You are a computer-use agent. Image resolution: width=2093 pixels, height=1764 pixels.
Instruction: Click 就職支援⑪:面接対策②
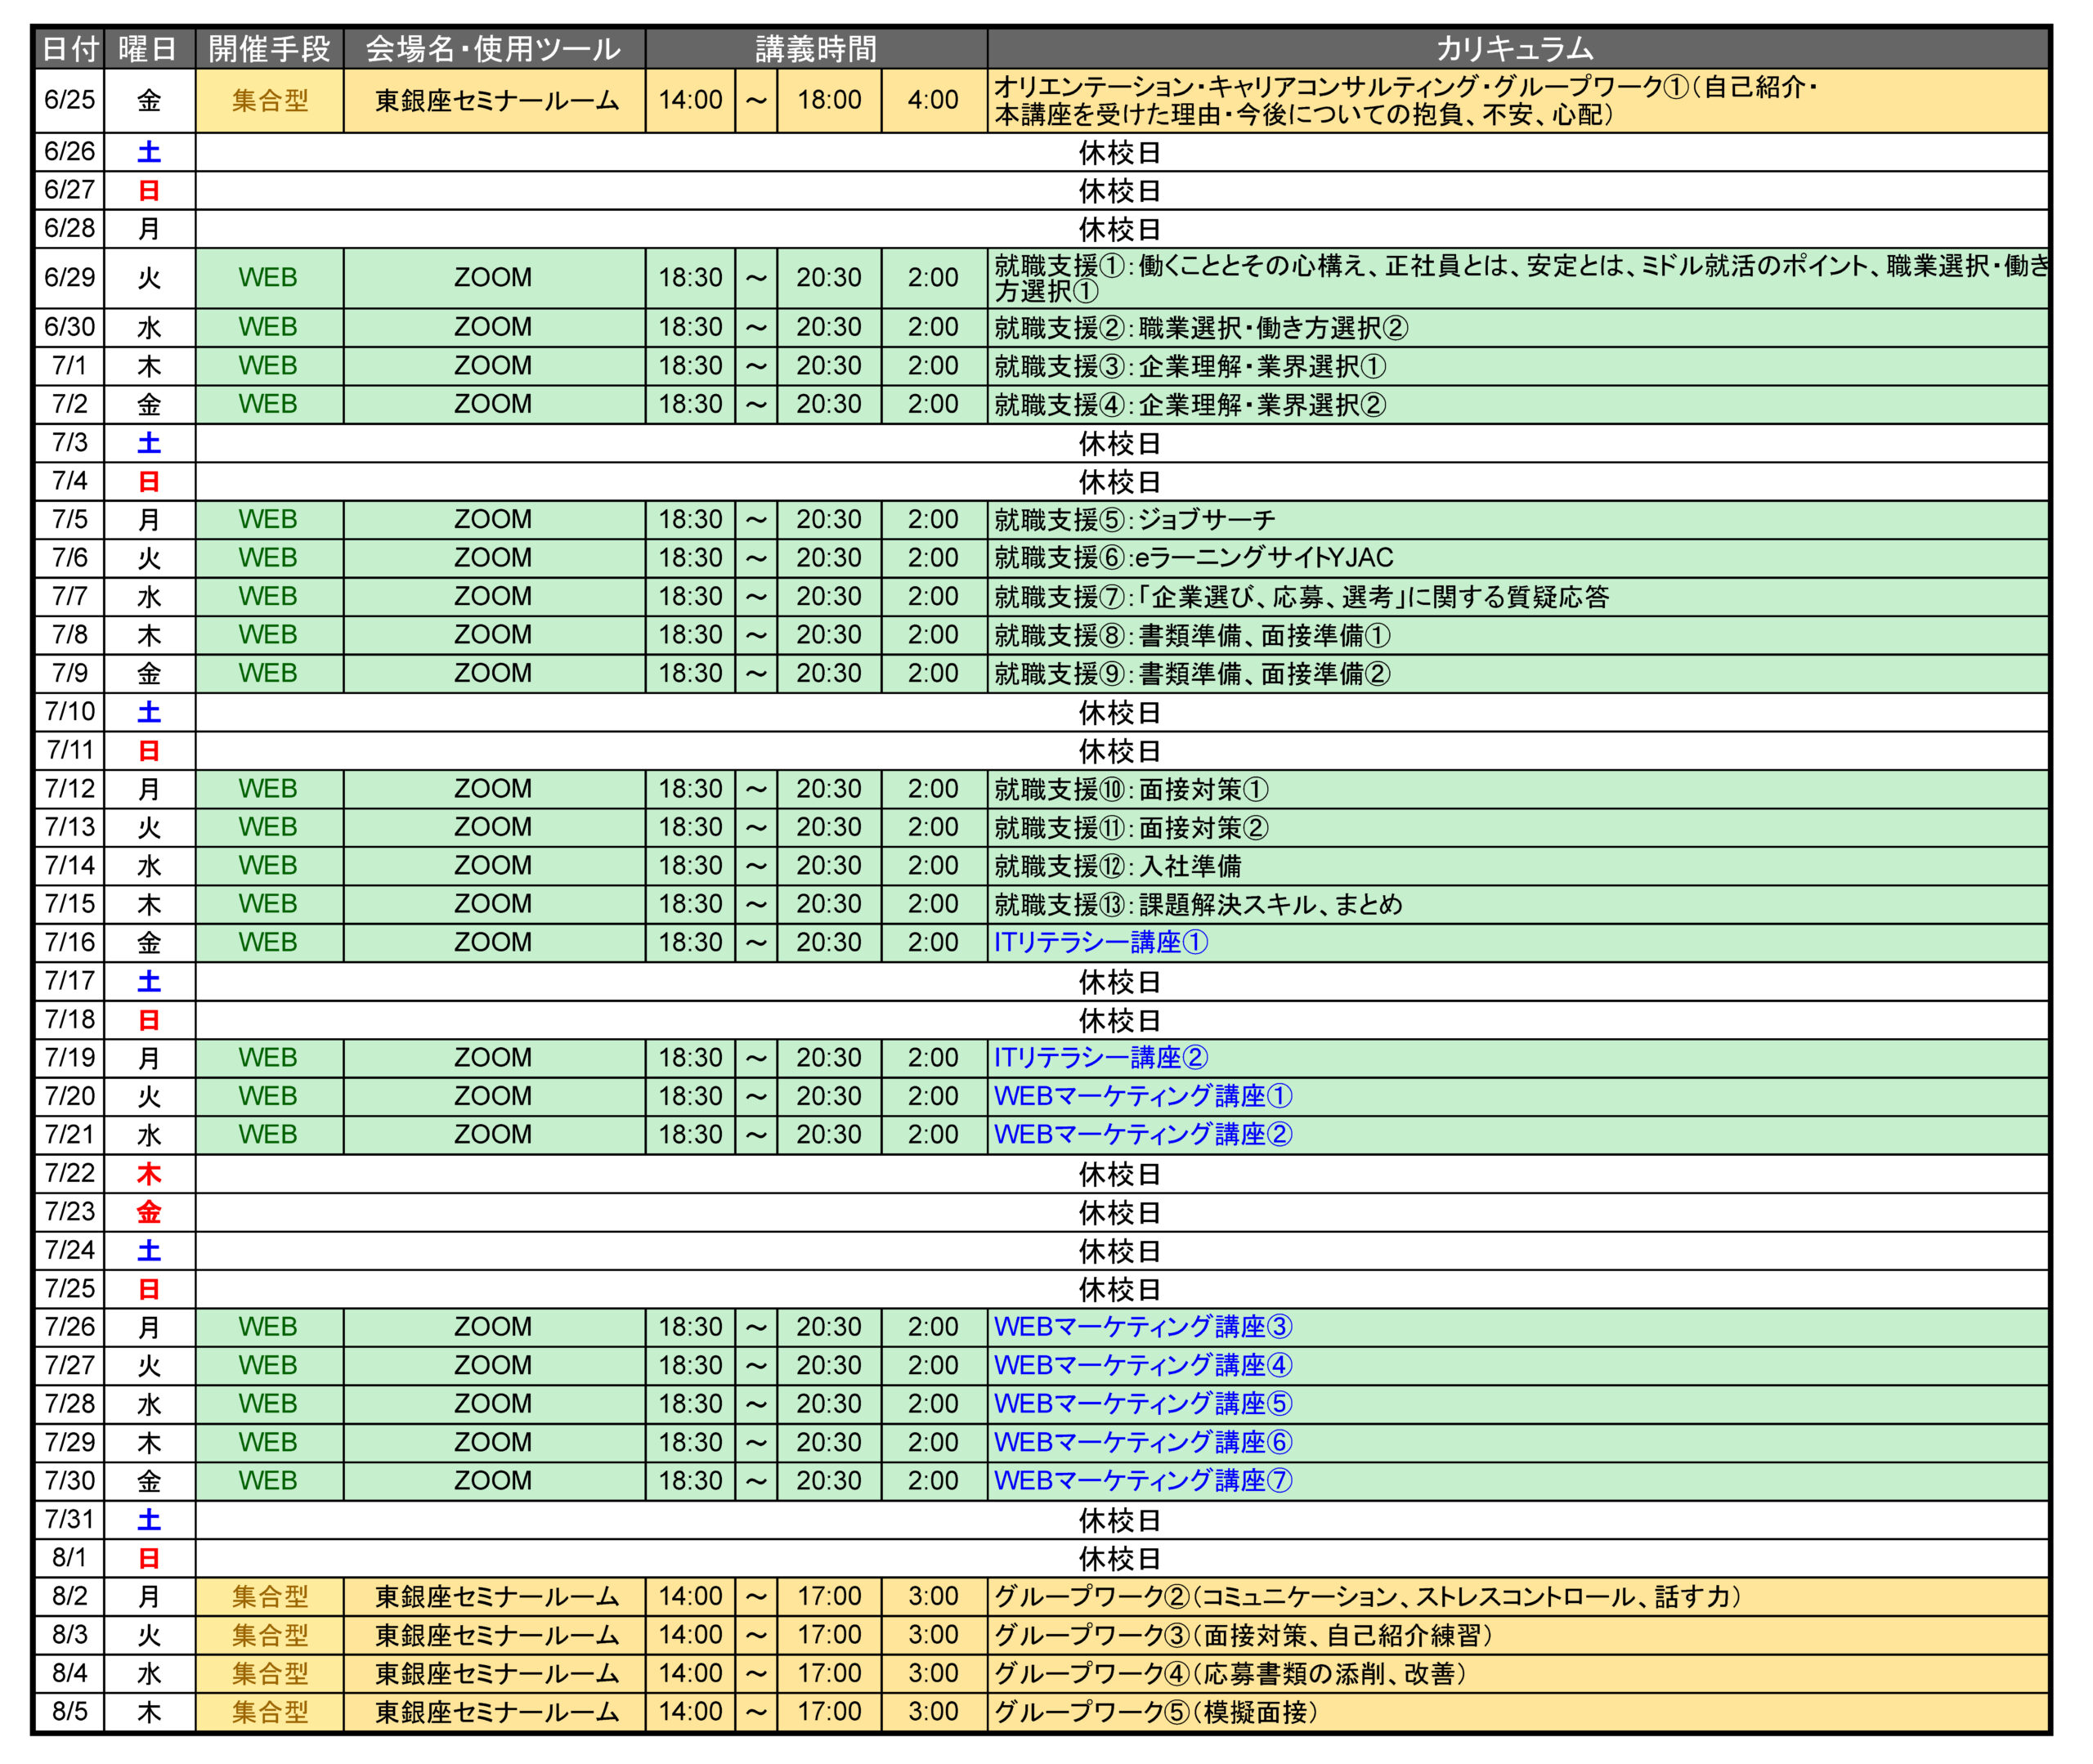point(1131,828)
